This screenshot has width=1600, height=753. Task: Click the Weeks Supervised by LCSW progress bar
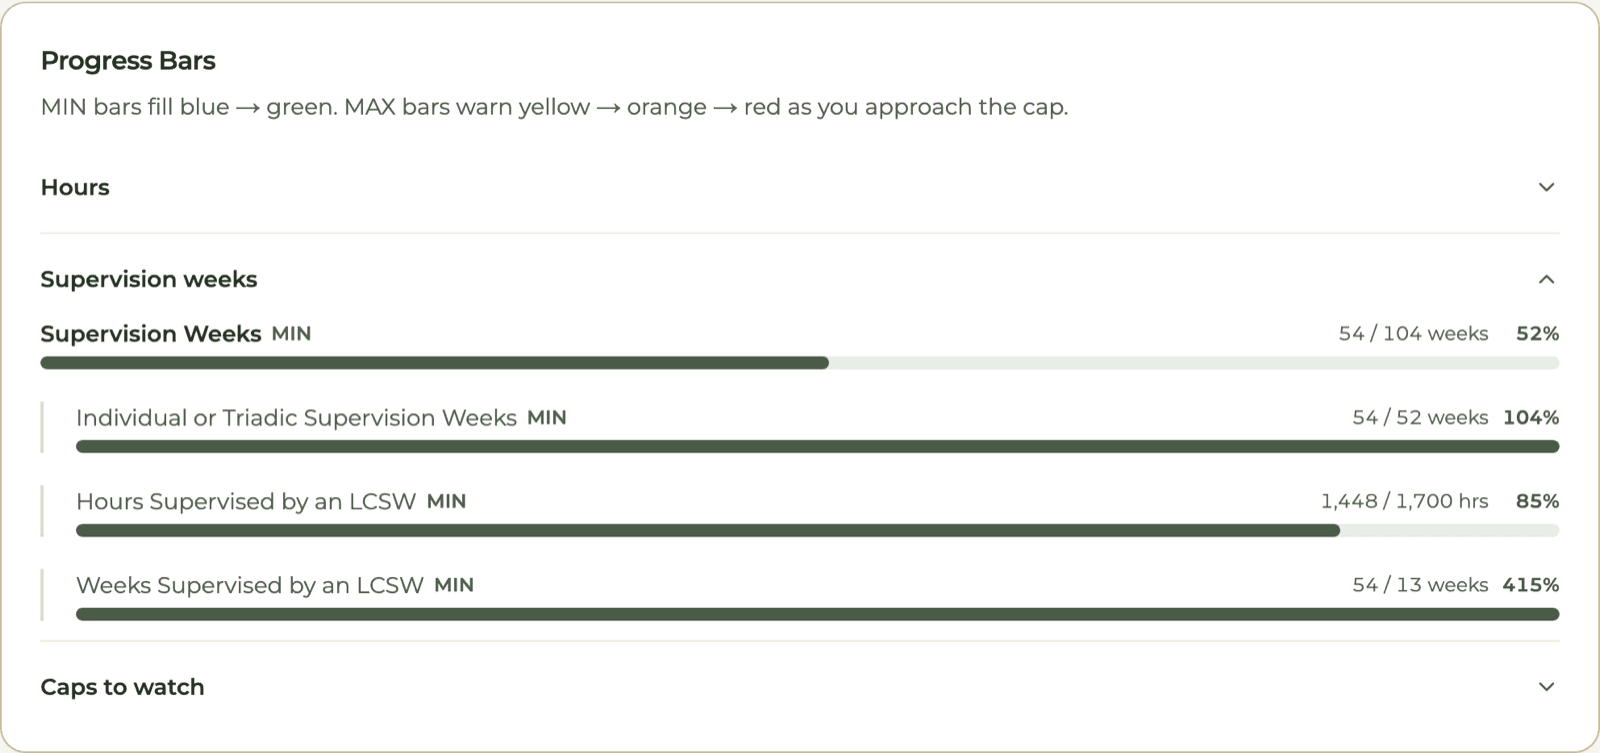tap(817, 615)
